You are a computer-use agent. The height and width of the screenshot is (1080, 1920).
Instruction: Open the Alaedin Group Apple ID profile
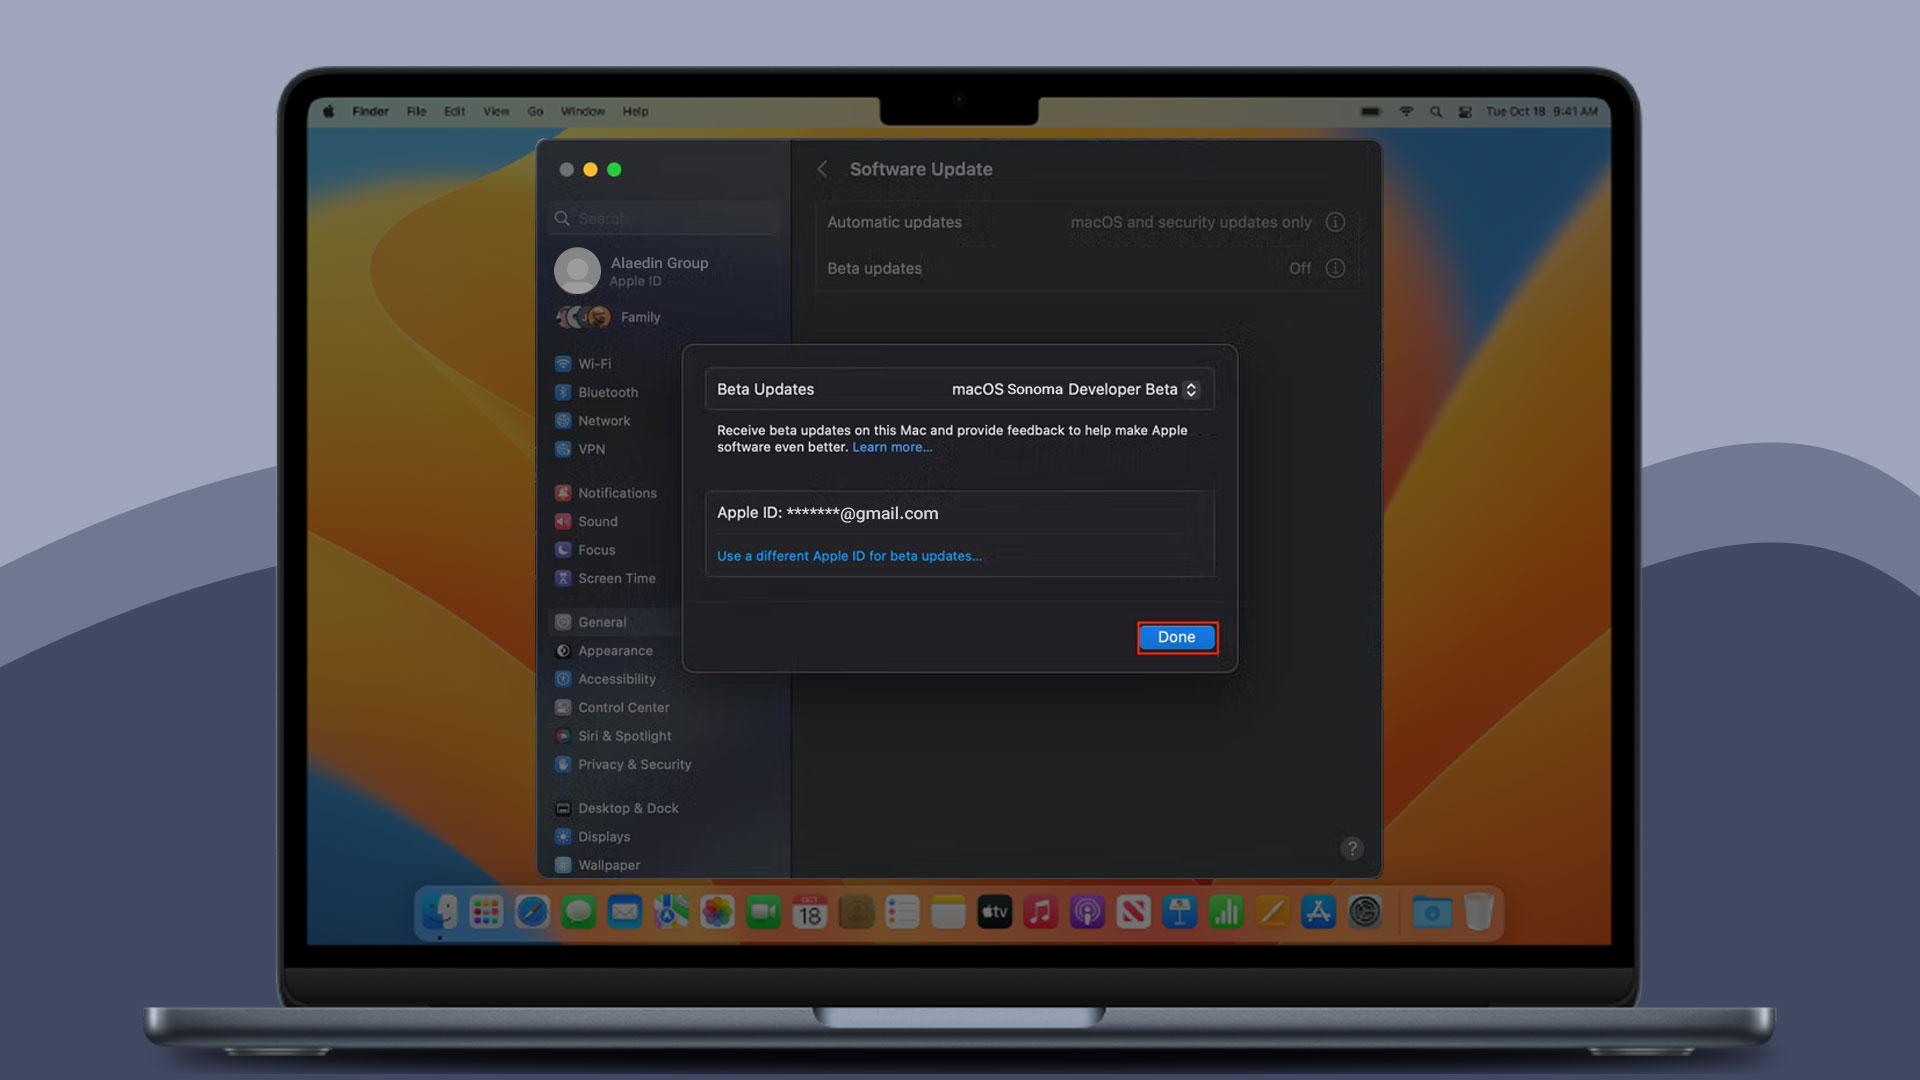coord(632,271)
